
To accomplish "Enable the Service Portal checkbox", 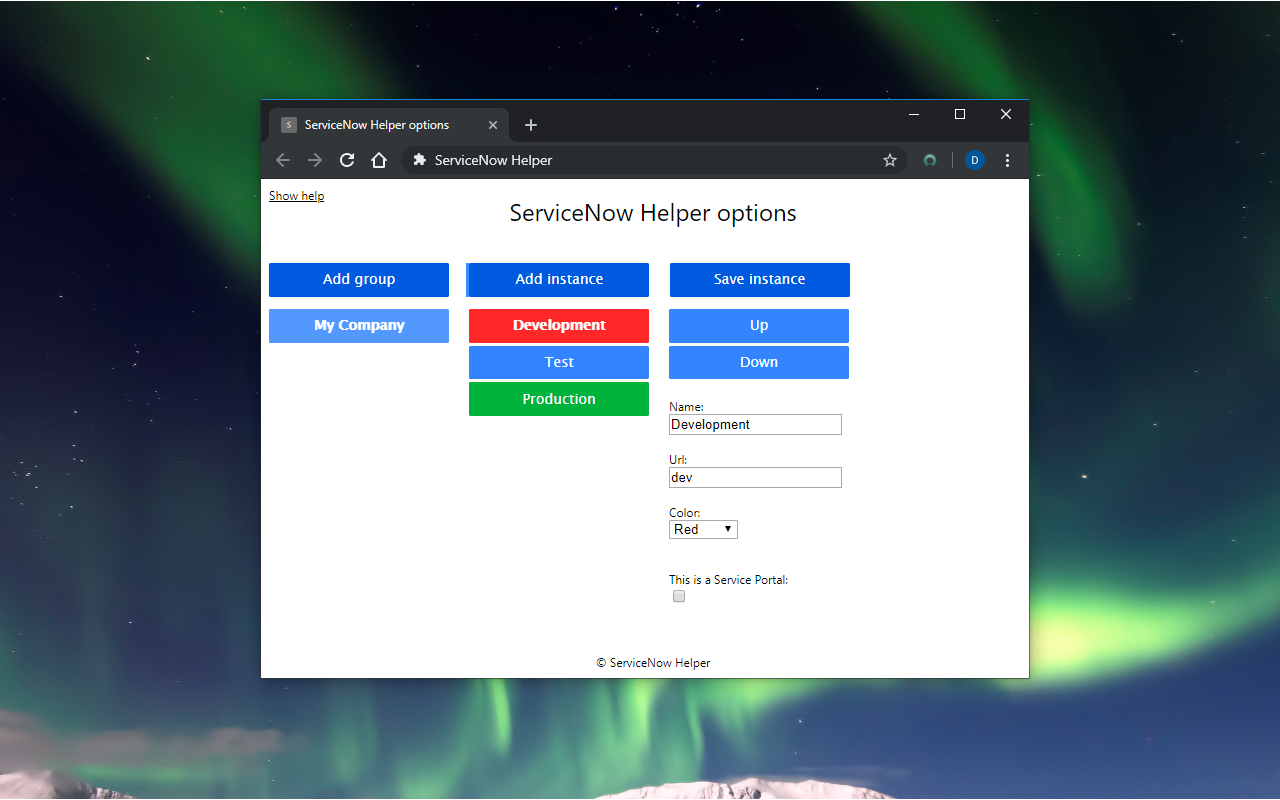I will (x=679, y=596).
